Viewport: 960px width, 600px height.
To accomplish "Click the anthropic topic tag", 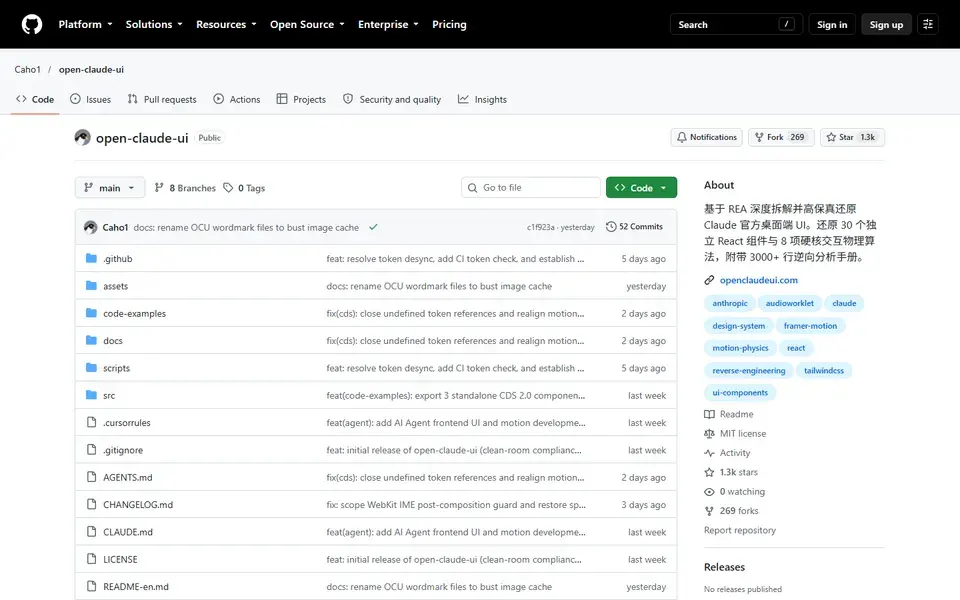I will coord(730,303).
